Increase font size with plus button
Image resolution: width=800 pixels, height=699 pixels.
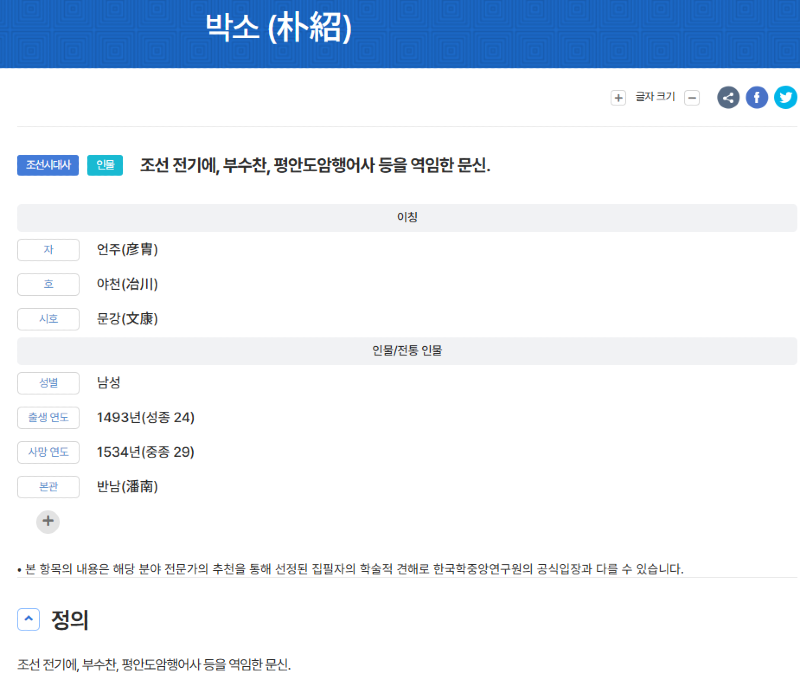point(618,98)
